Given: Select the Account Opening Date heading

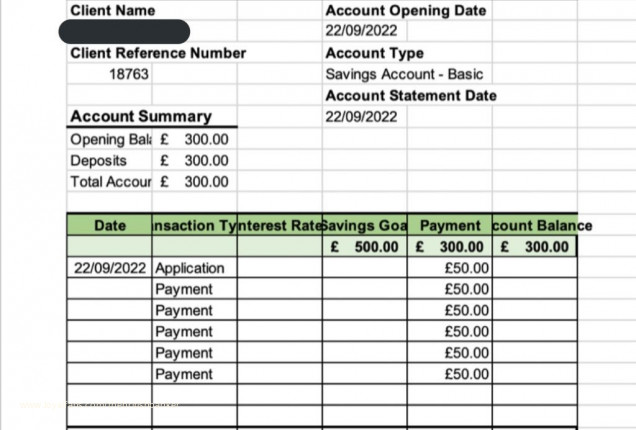Looking at the screenshot, I should [x=405, y=11].
